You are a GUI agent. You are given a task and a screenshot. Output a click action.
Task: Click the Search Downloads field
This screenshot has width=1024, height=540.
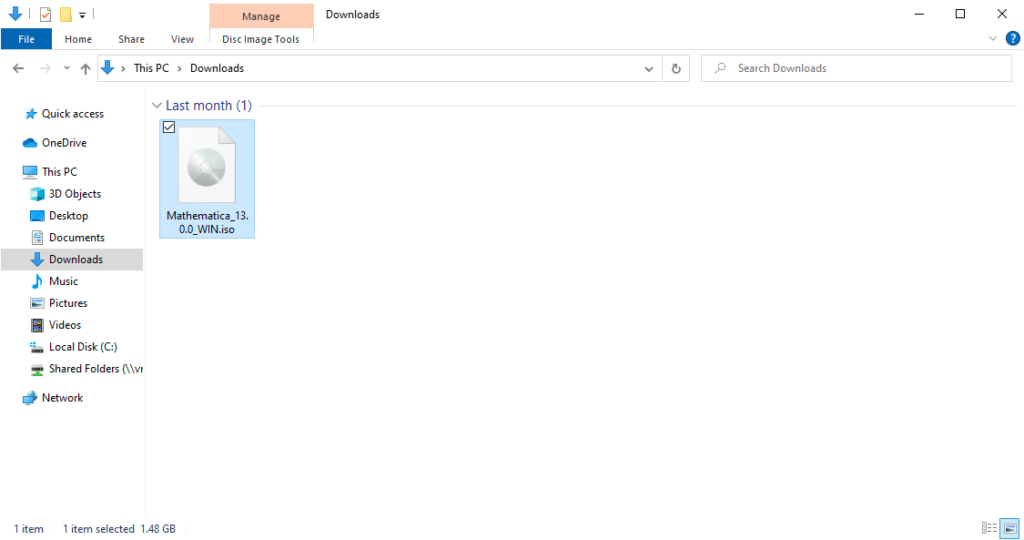coord(856,68)
